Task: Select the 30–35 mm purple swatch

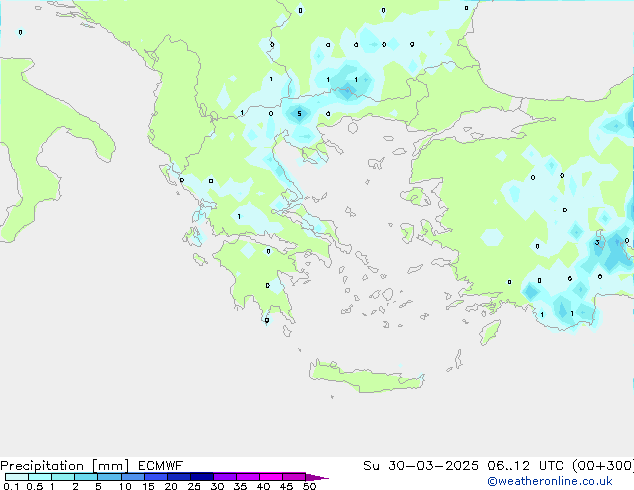Action: [225, 477]
